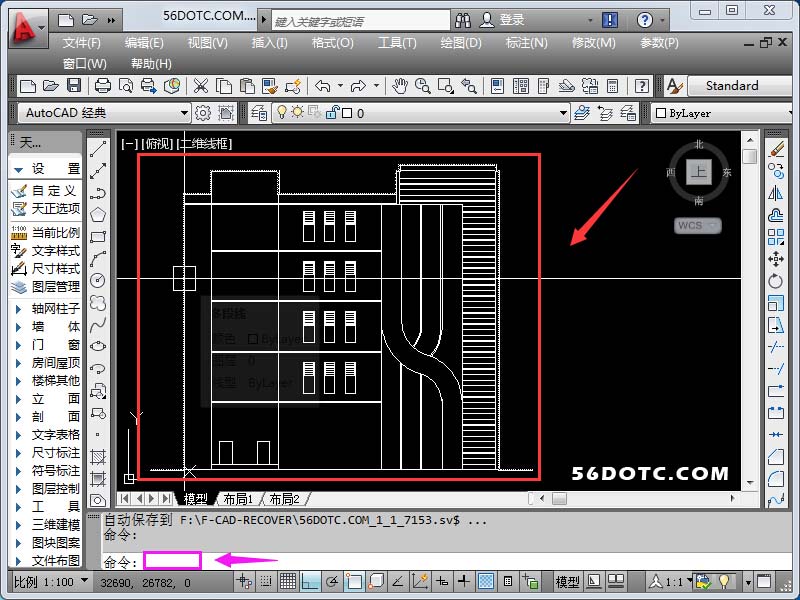The width and height of the screenshot is (800, 600).
Task: Click the Cut scissors icon
Action: pyautogui.click(x=201, y=86)
